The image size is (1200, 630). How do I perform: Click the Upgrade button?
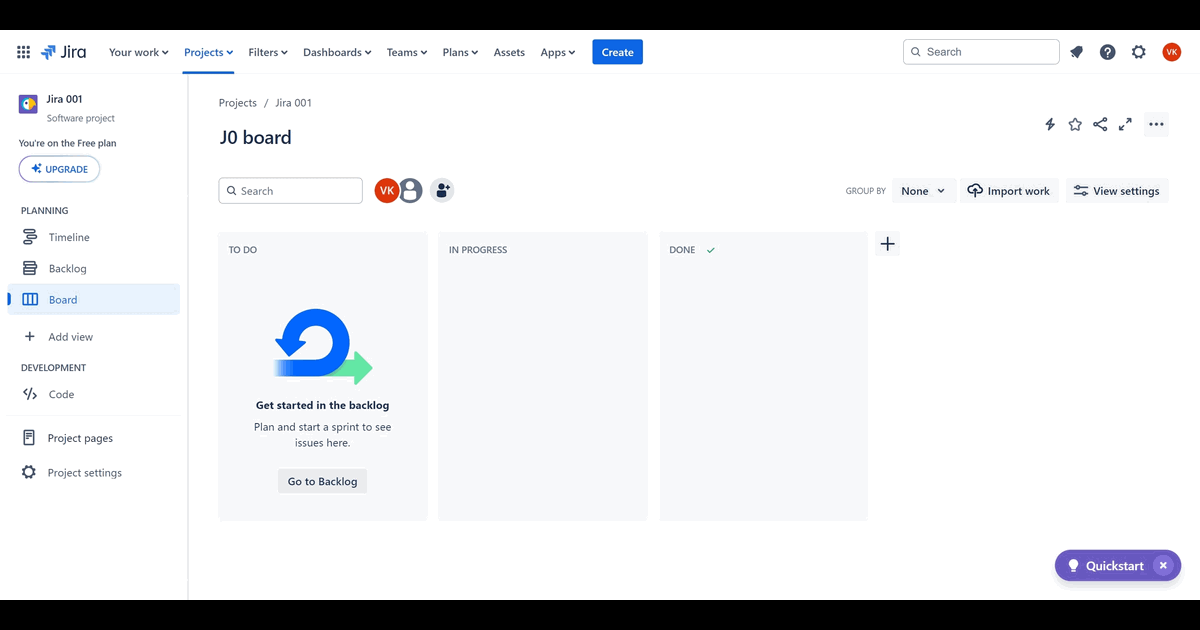59,169
